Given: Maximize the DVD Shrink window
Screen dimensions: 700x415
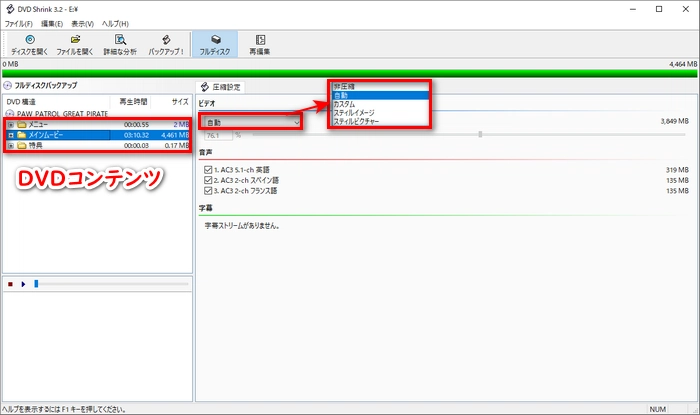Looking at the screenshot, I should pyautogui.click(x=659, y=9).
